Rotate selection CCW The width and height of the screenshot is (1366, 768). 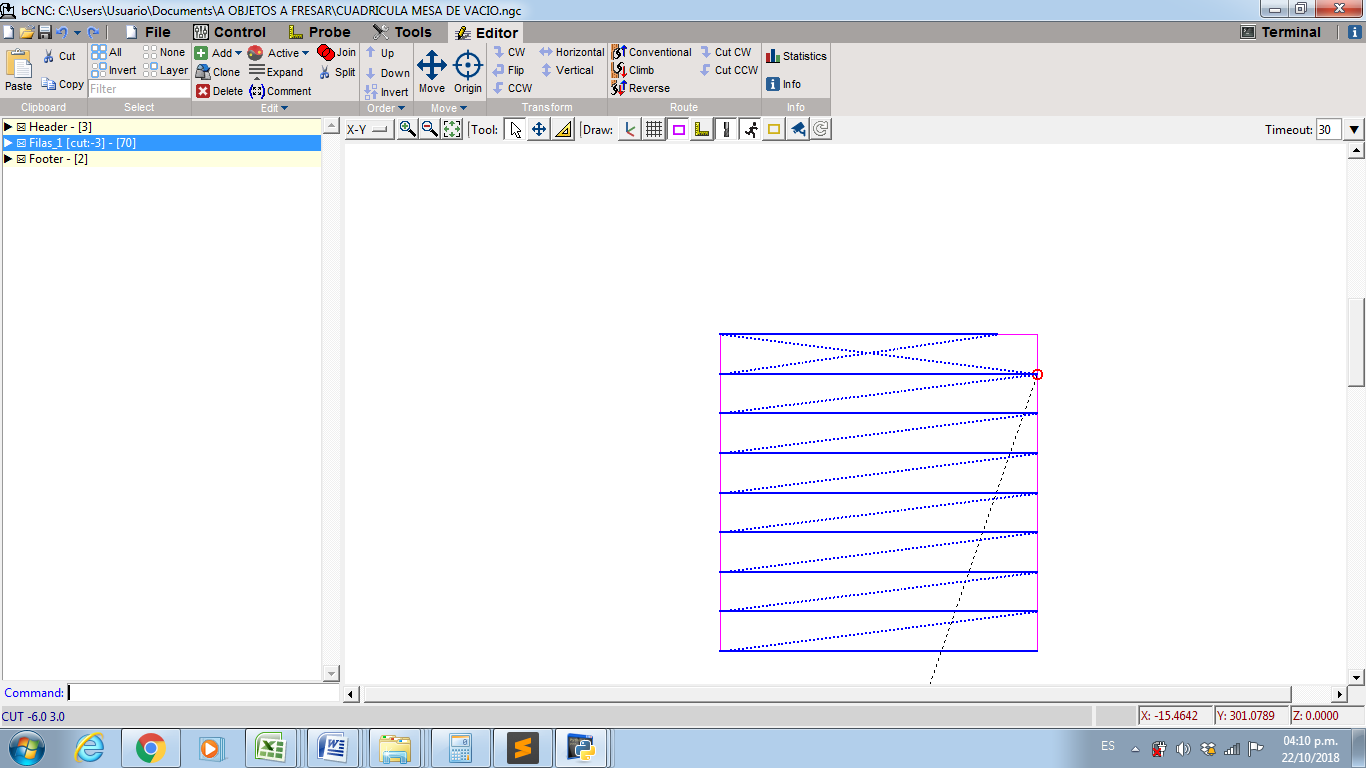pos(513,88)
